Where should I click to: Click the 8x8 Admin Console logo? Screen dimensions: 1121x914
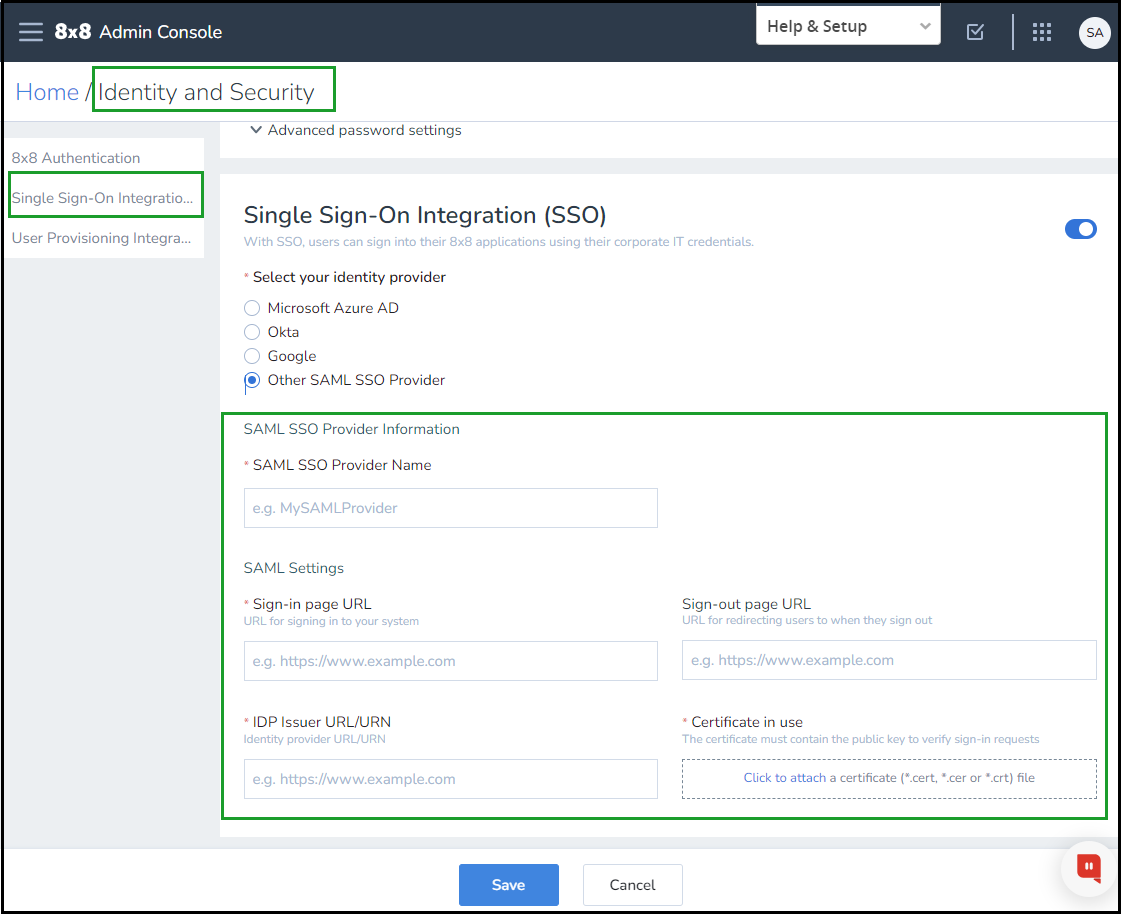138,31
